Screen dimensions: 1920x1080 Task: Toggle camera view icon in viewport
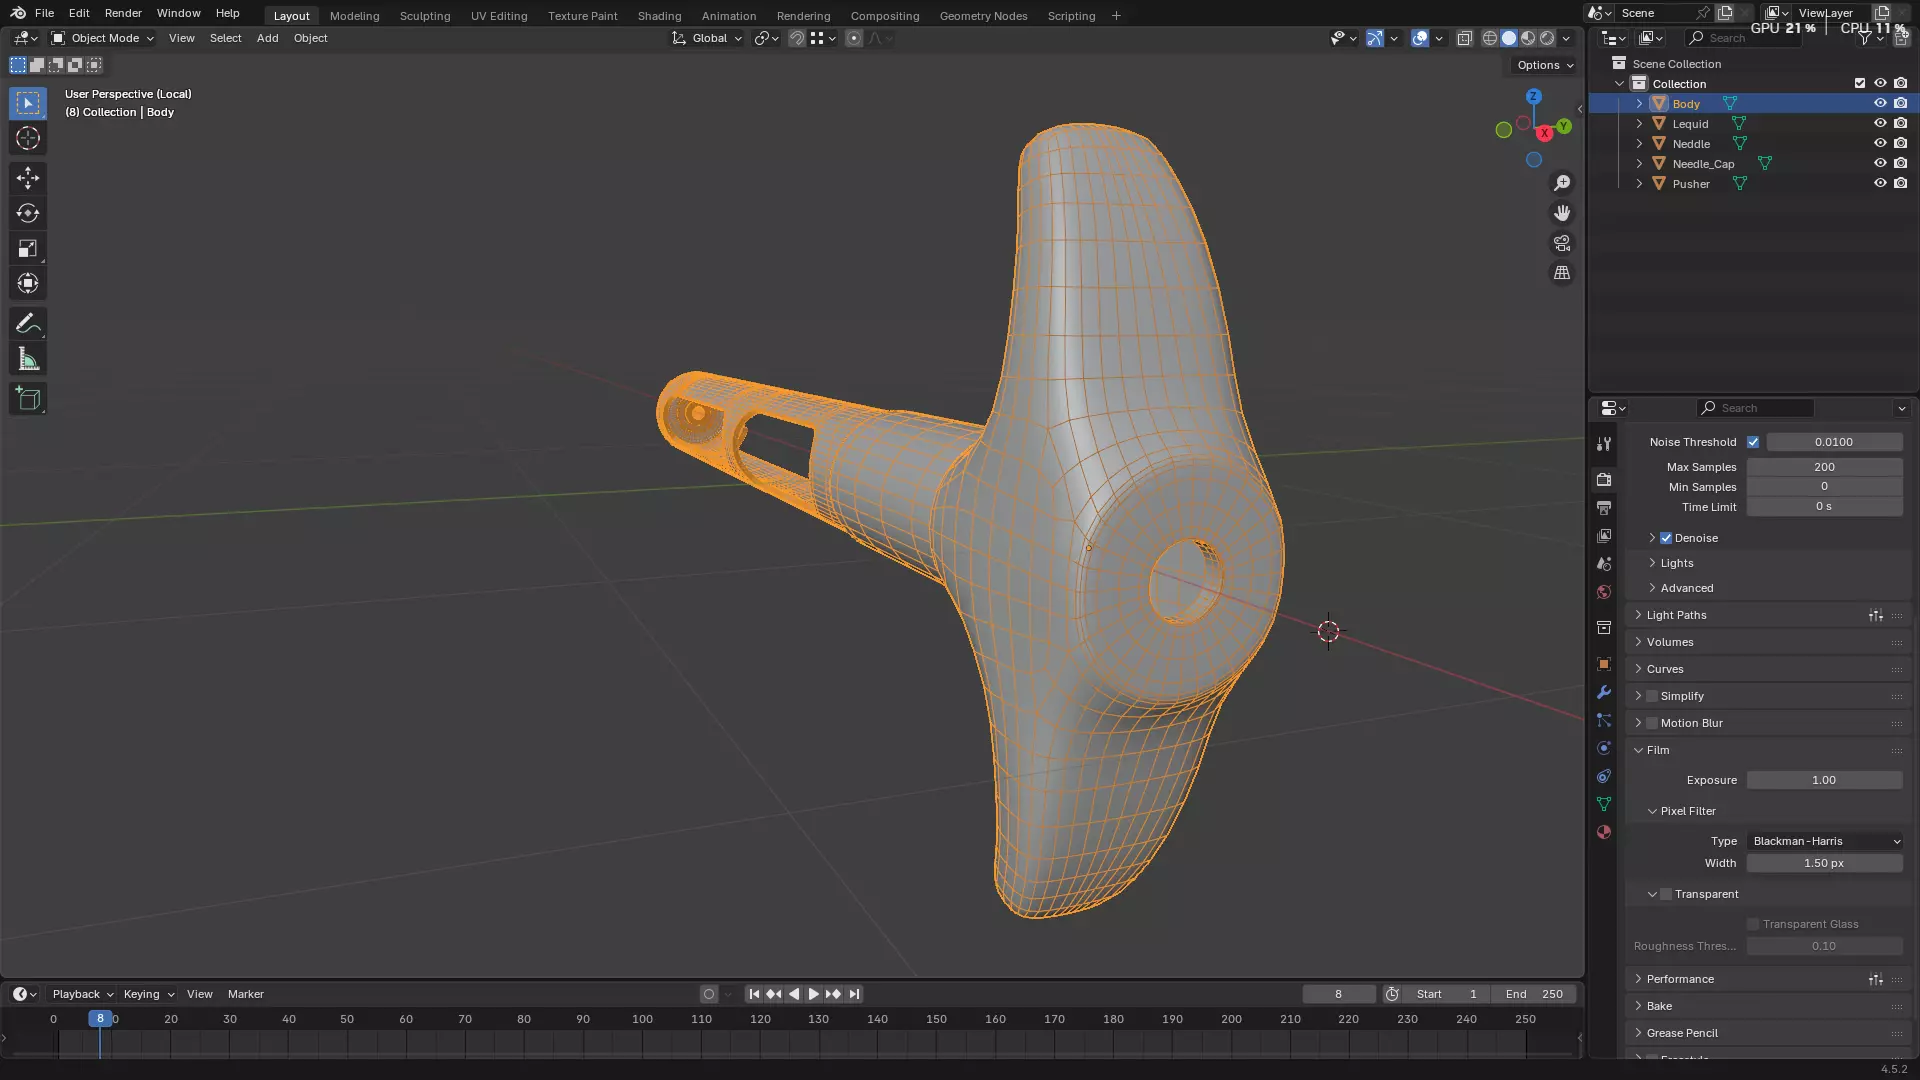(x=1562, y=243)
